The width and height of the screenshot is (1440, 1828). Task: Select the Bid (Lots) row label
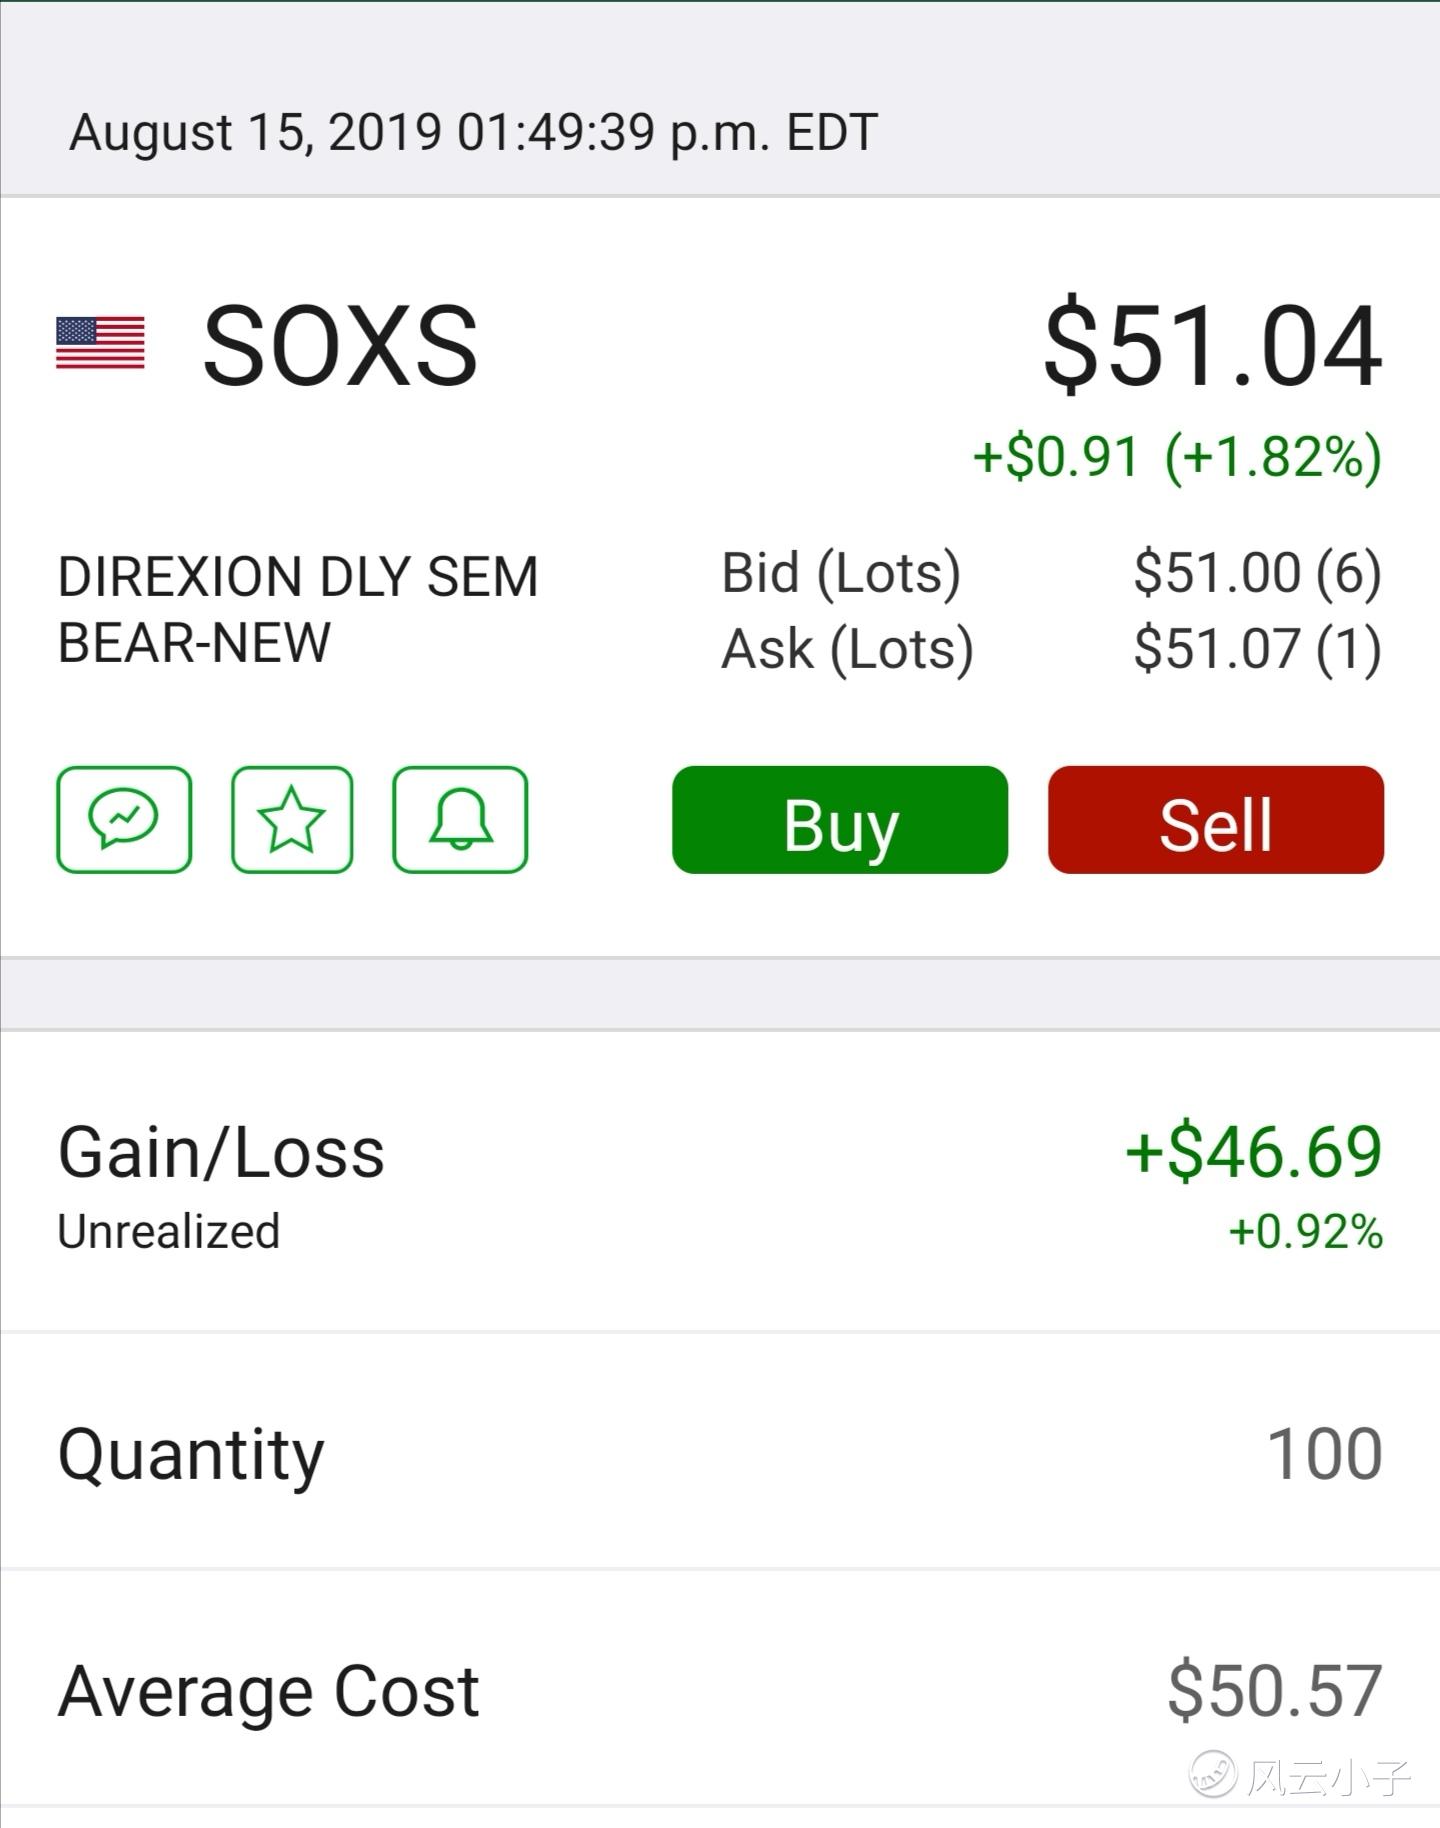click(841, 574)
